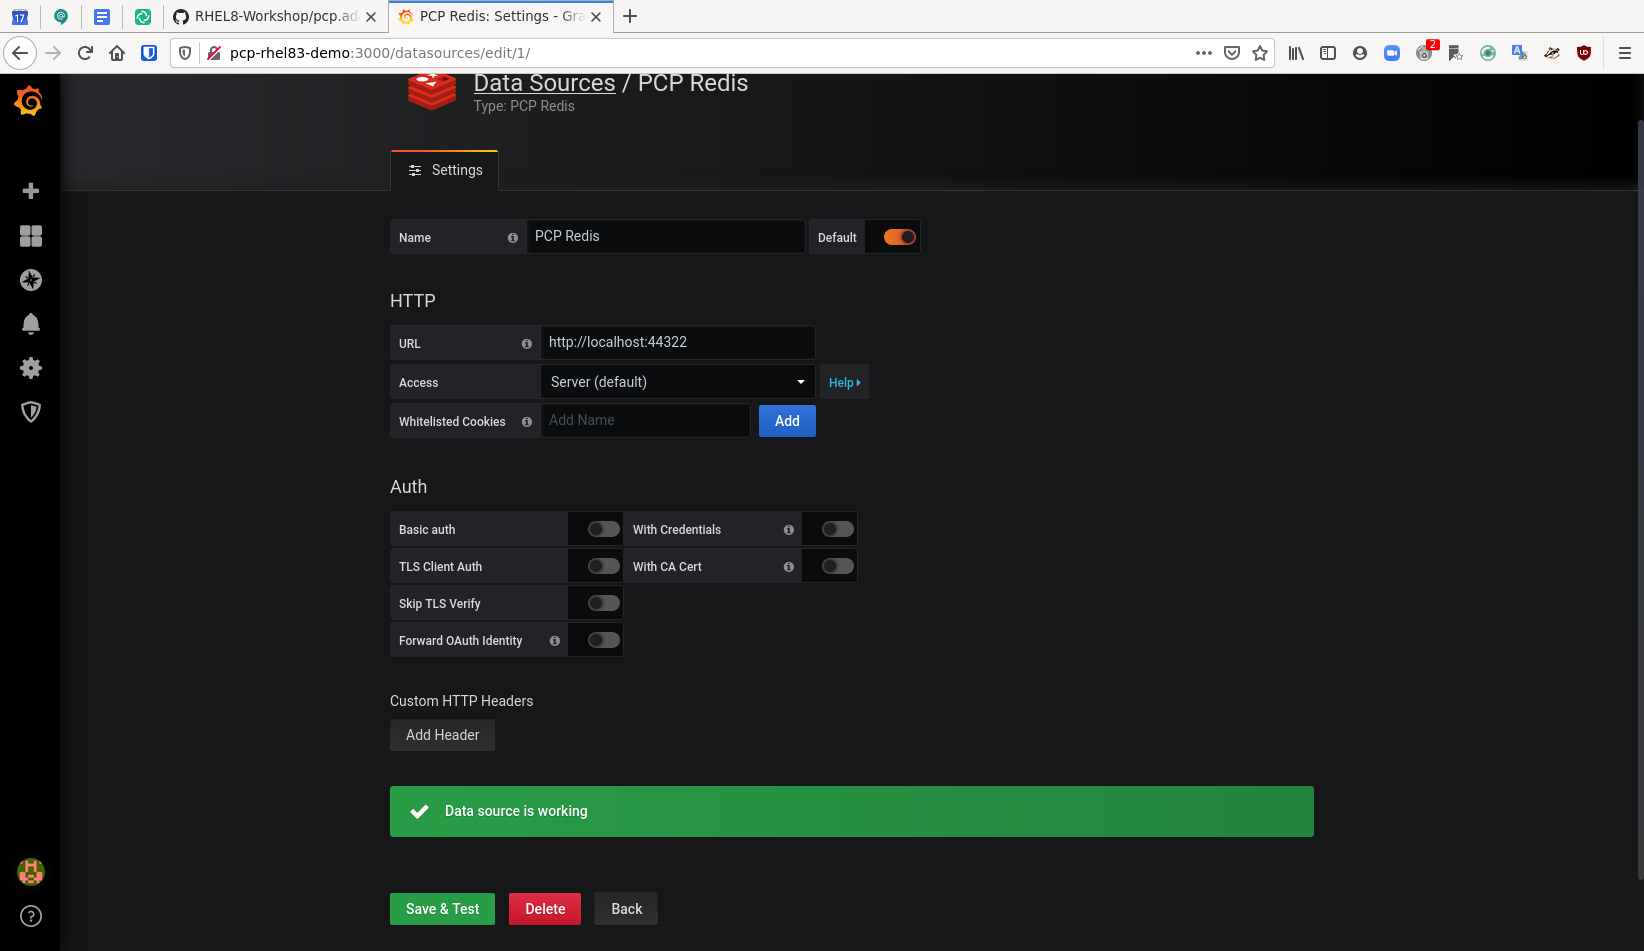This screenshot has width=1644, height=951.
Task: Open the Dashboards grid icon
Action: pos(31,236)
